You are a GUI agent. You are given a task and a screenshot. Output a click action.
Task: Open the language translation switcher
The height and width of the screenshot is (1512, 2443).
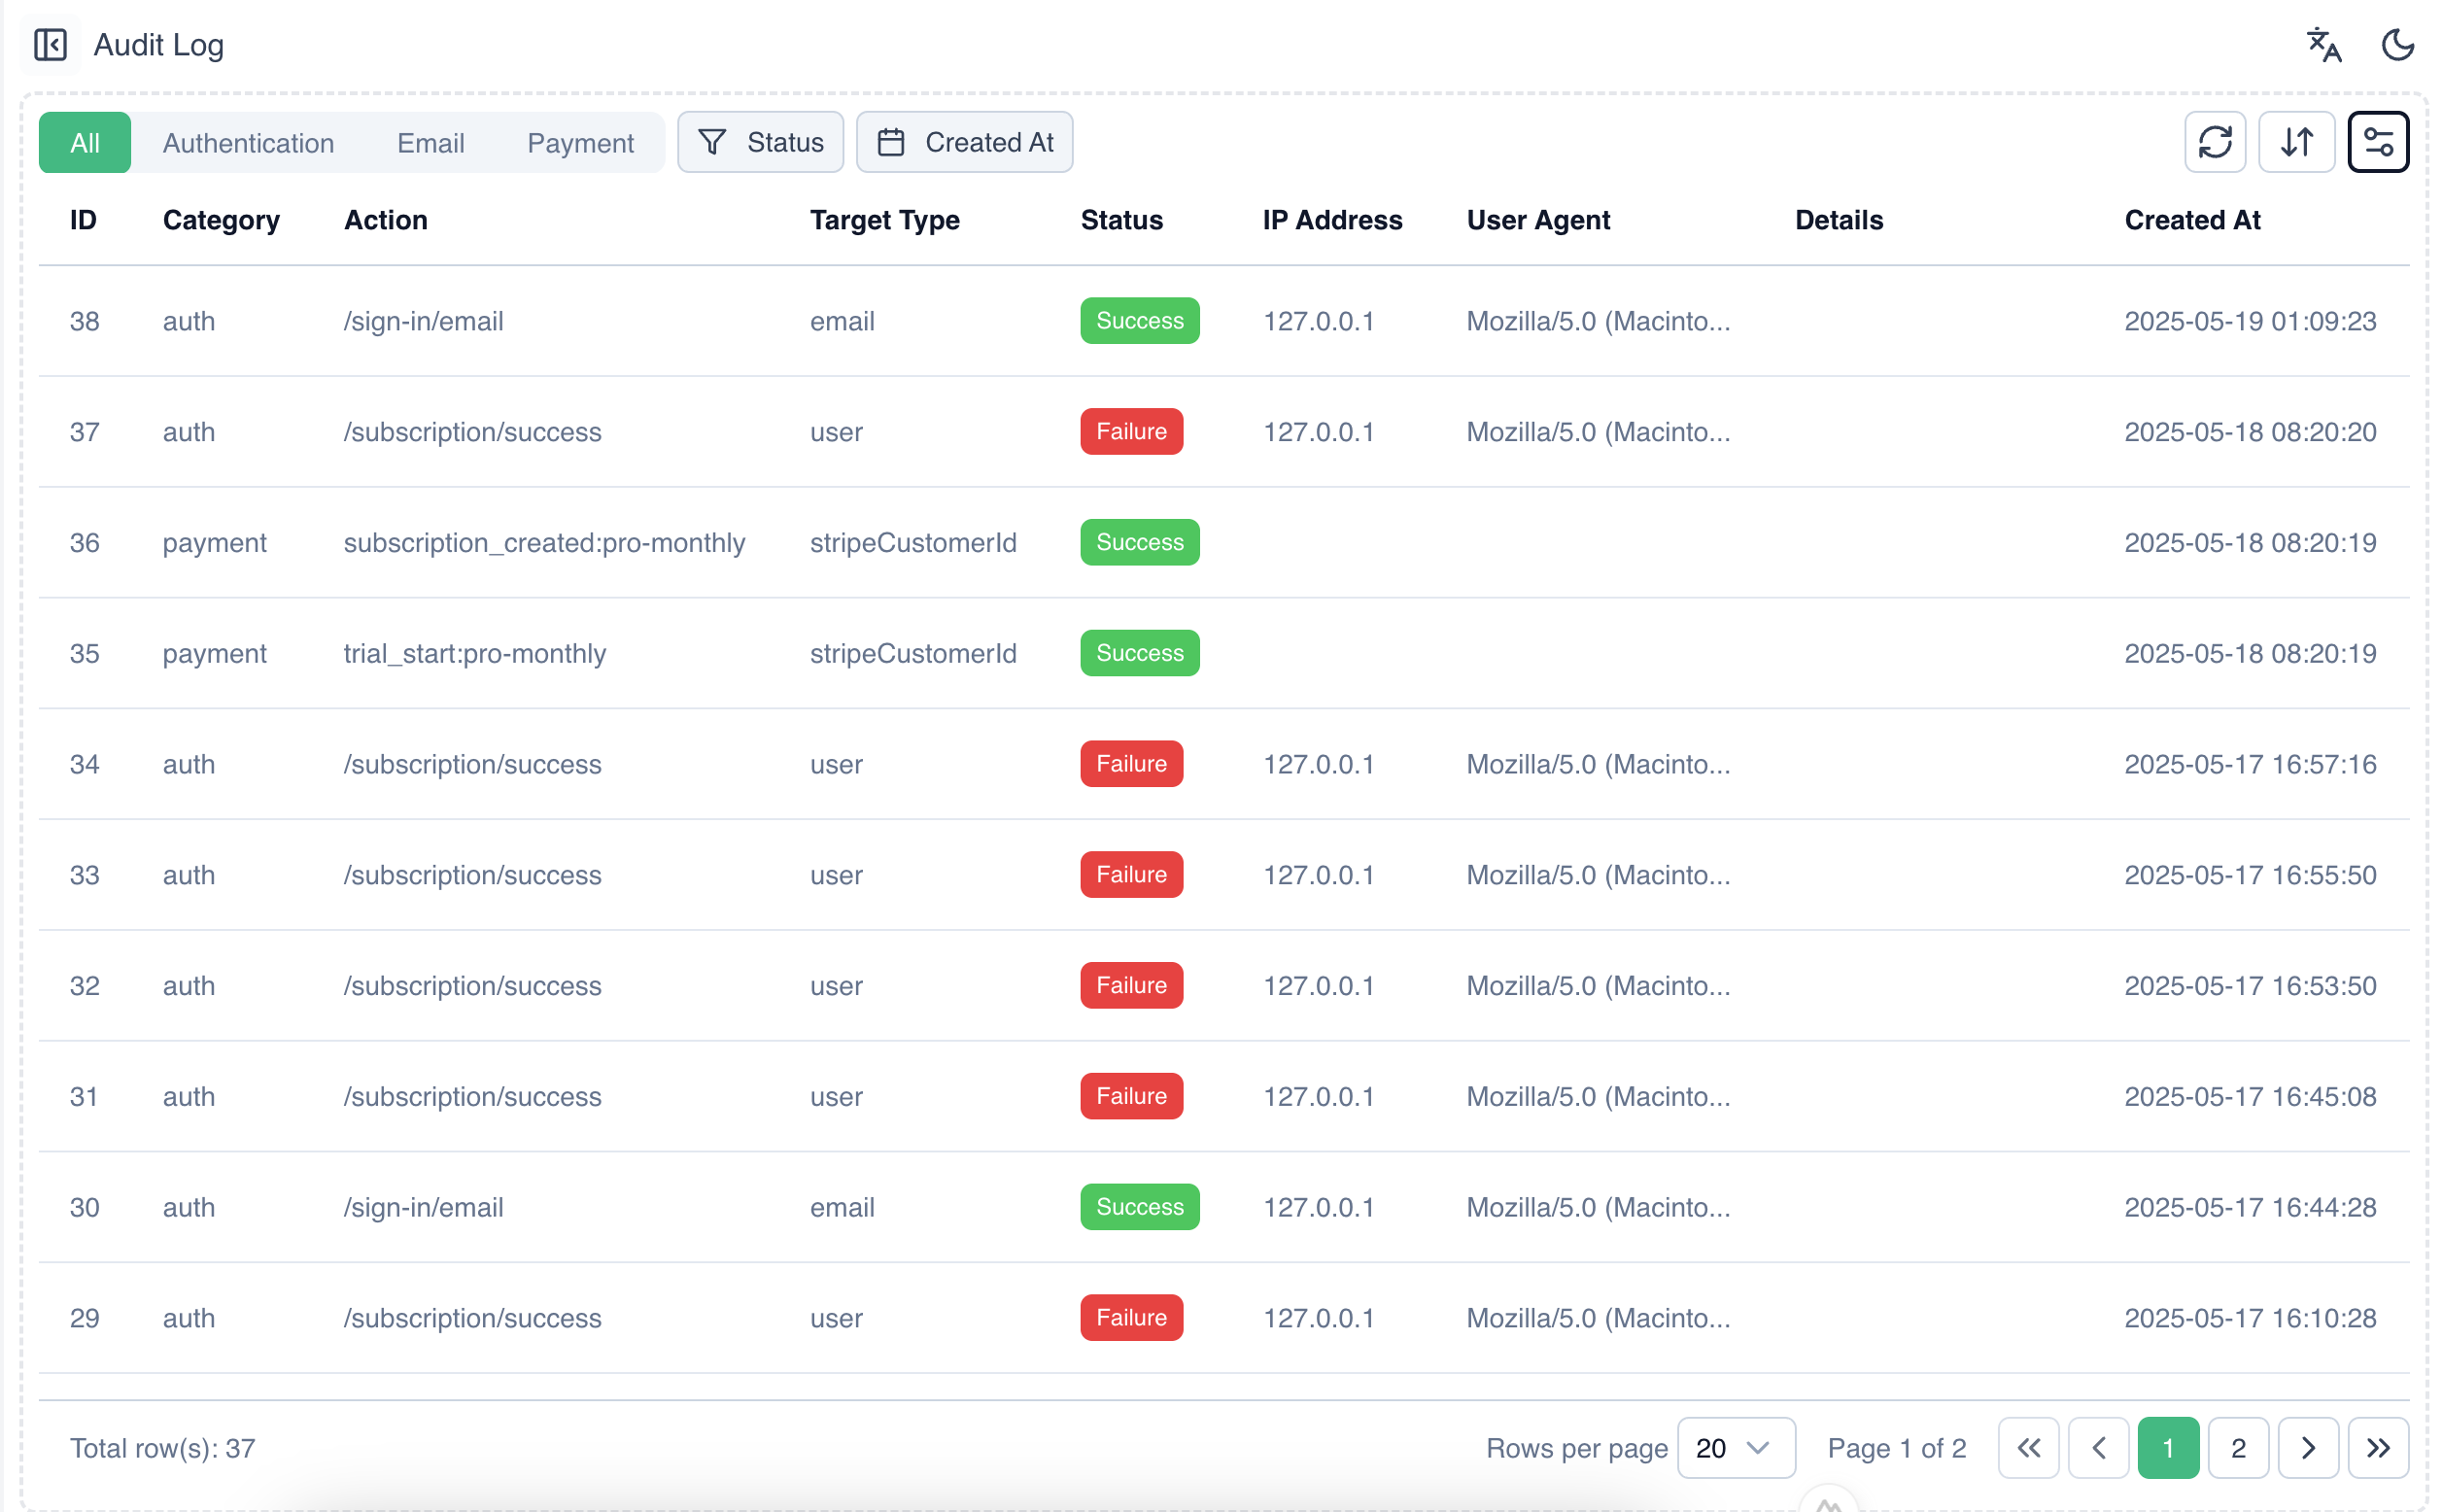(2323, 45)
